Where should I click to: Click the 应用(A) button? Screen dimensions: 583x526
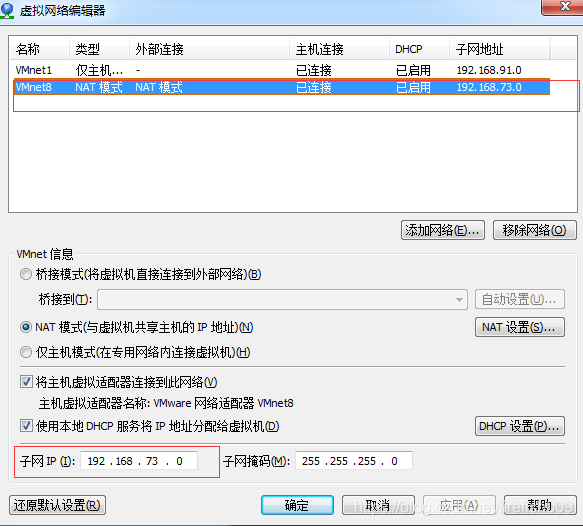pos(459,505)
